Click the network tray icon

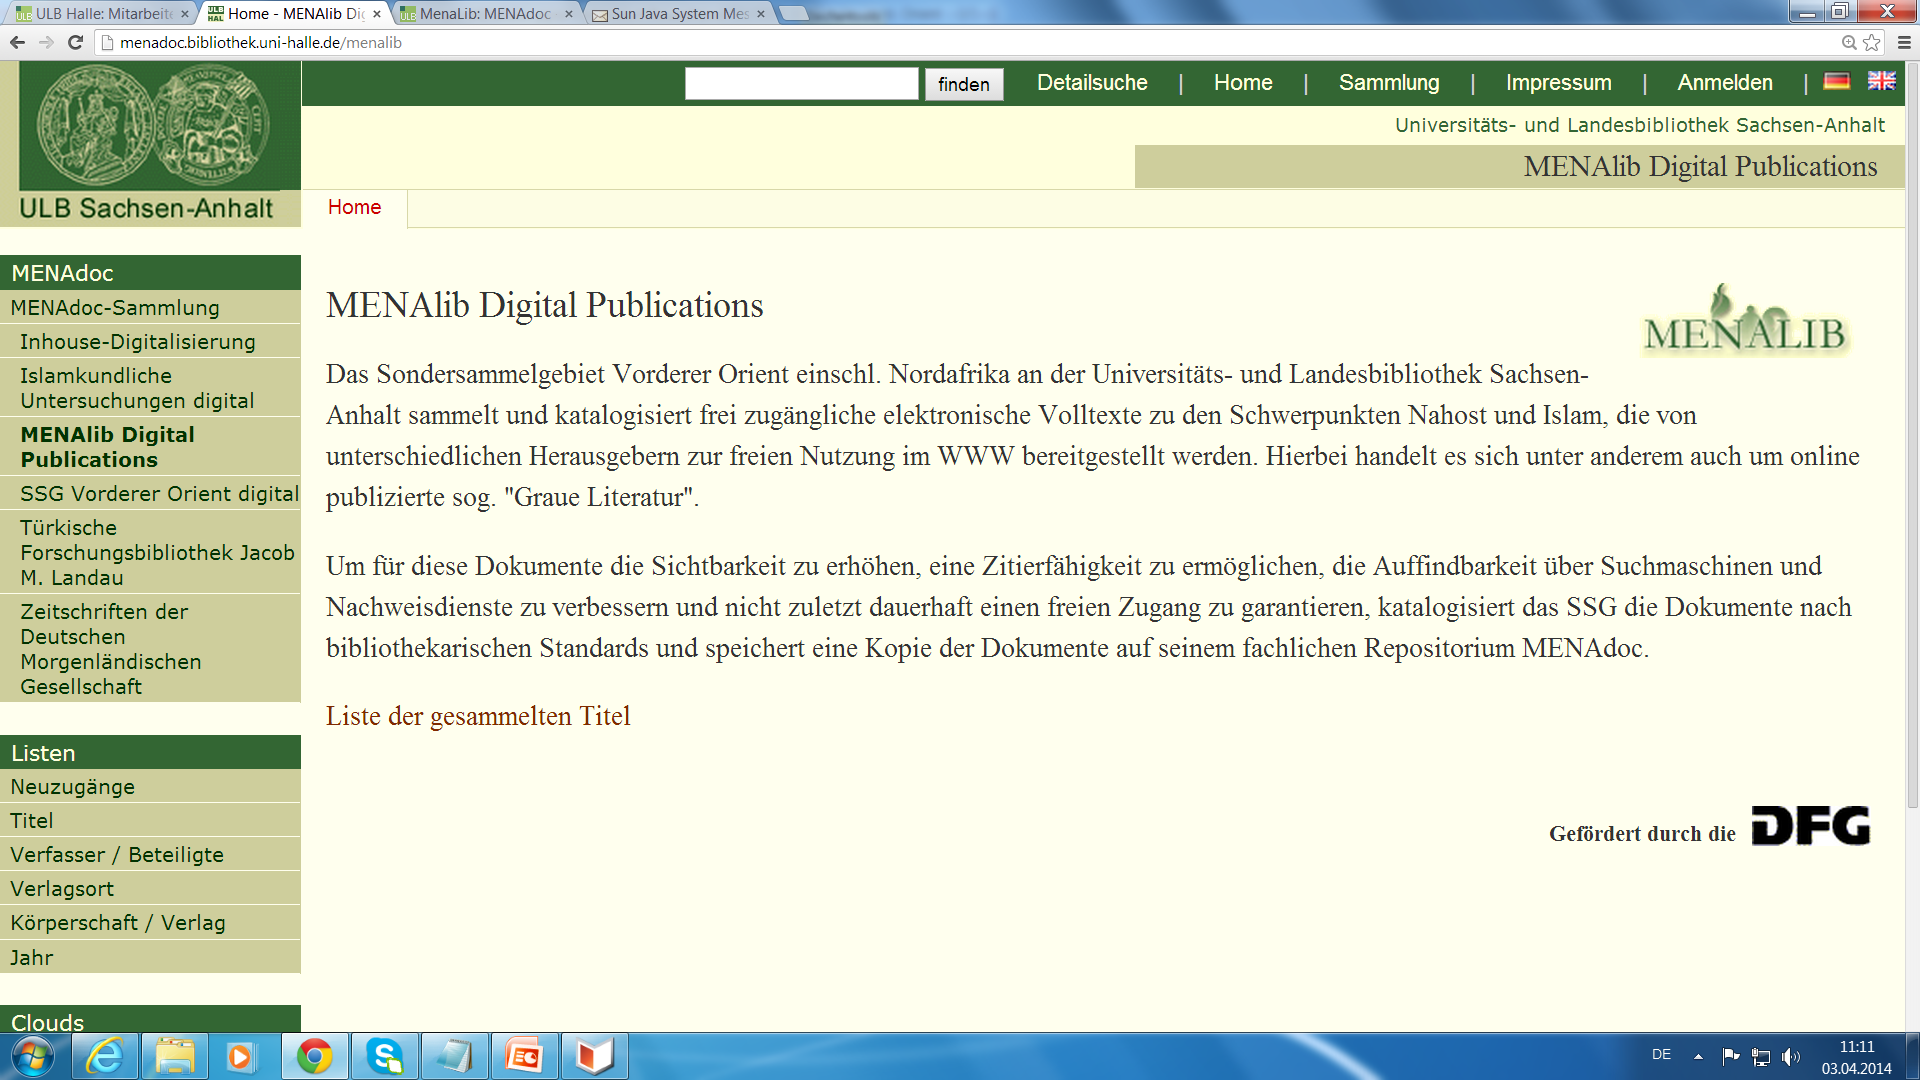[1761, 1056]
